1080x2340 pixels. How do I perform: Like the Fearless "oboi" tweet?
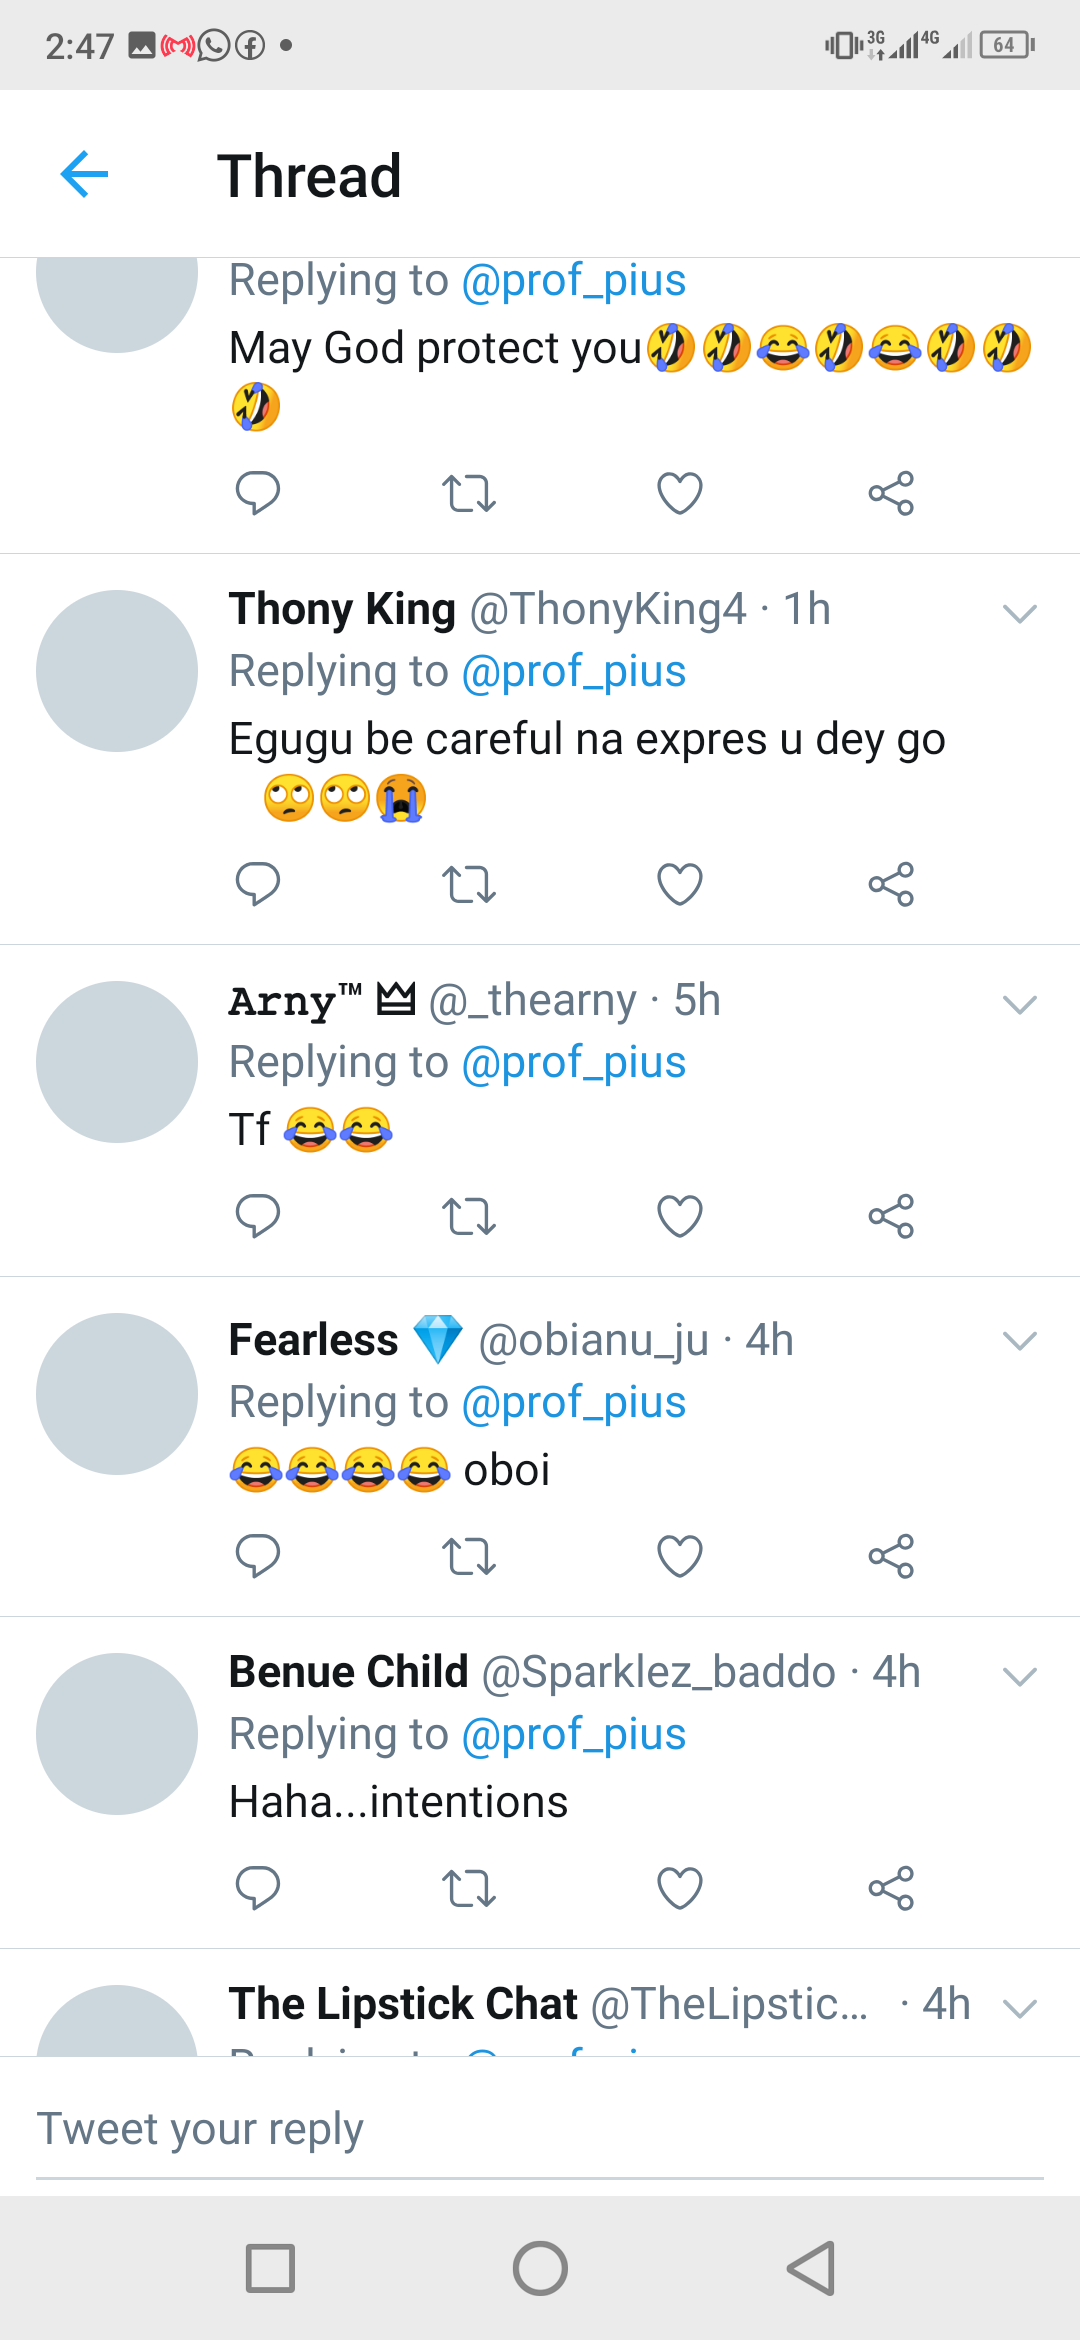680,1557
